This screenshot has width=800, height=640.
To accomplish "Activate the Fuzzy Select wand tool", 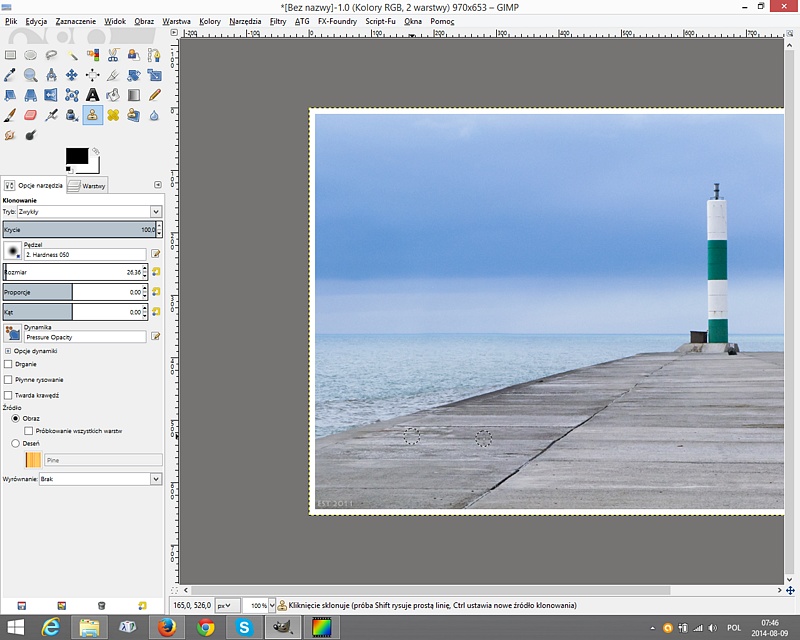I will pyautogui.click(x=72, y=55).
